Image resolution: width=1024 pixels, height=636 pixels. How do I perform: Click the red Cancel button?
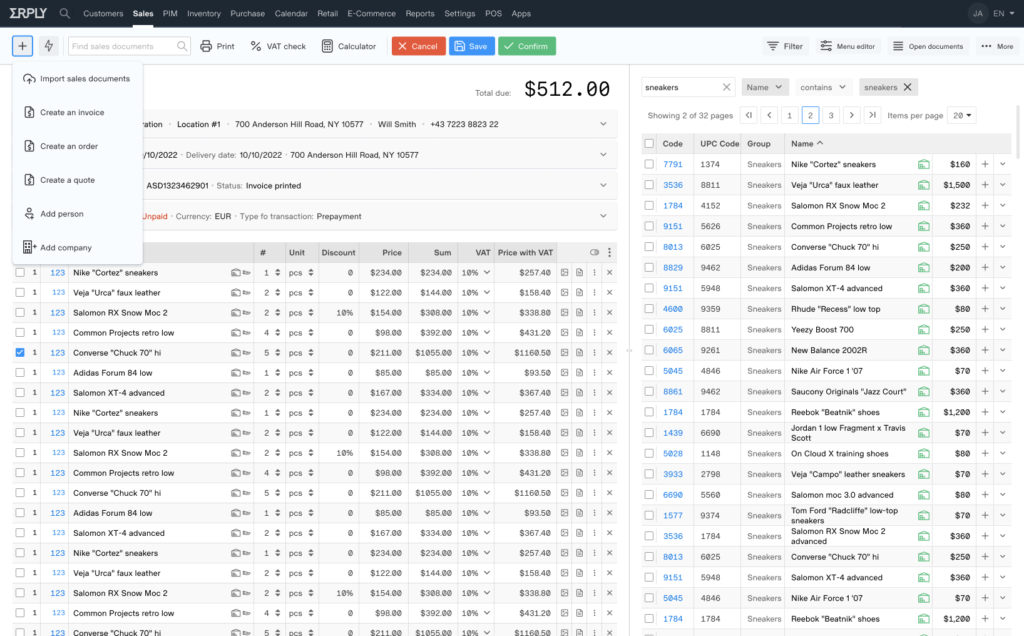pos(418,46)
